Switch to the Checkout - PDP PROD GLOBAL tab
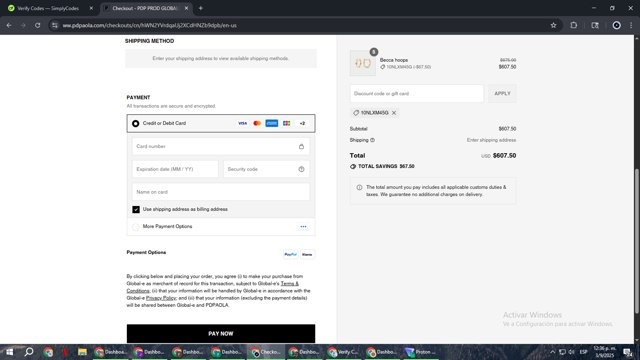Viewport: 640px width, 360px height. click(145, 8)
